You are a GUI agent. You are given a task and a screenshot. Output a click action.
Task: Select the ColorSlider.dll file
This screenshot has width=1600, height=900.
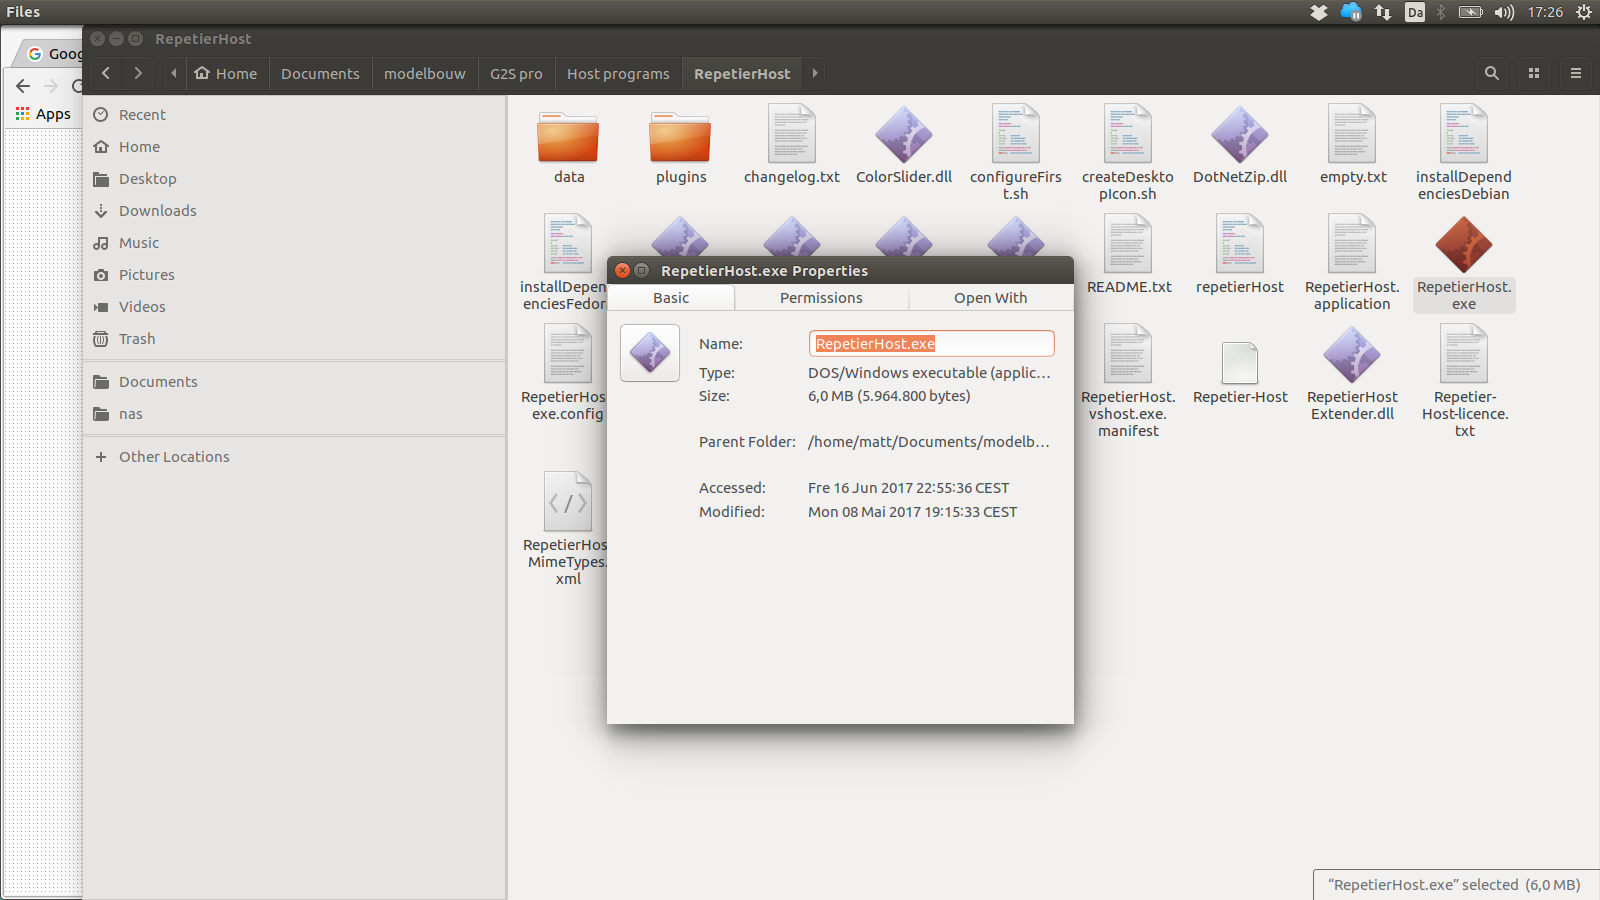pyautogui.click(x=904, y=135)
